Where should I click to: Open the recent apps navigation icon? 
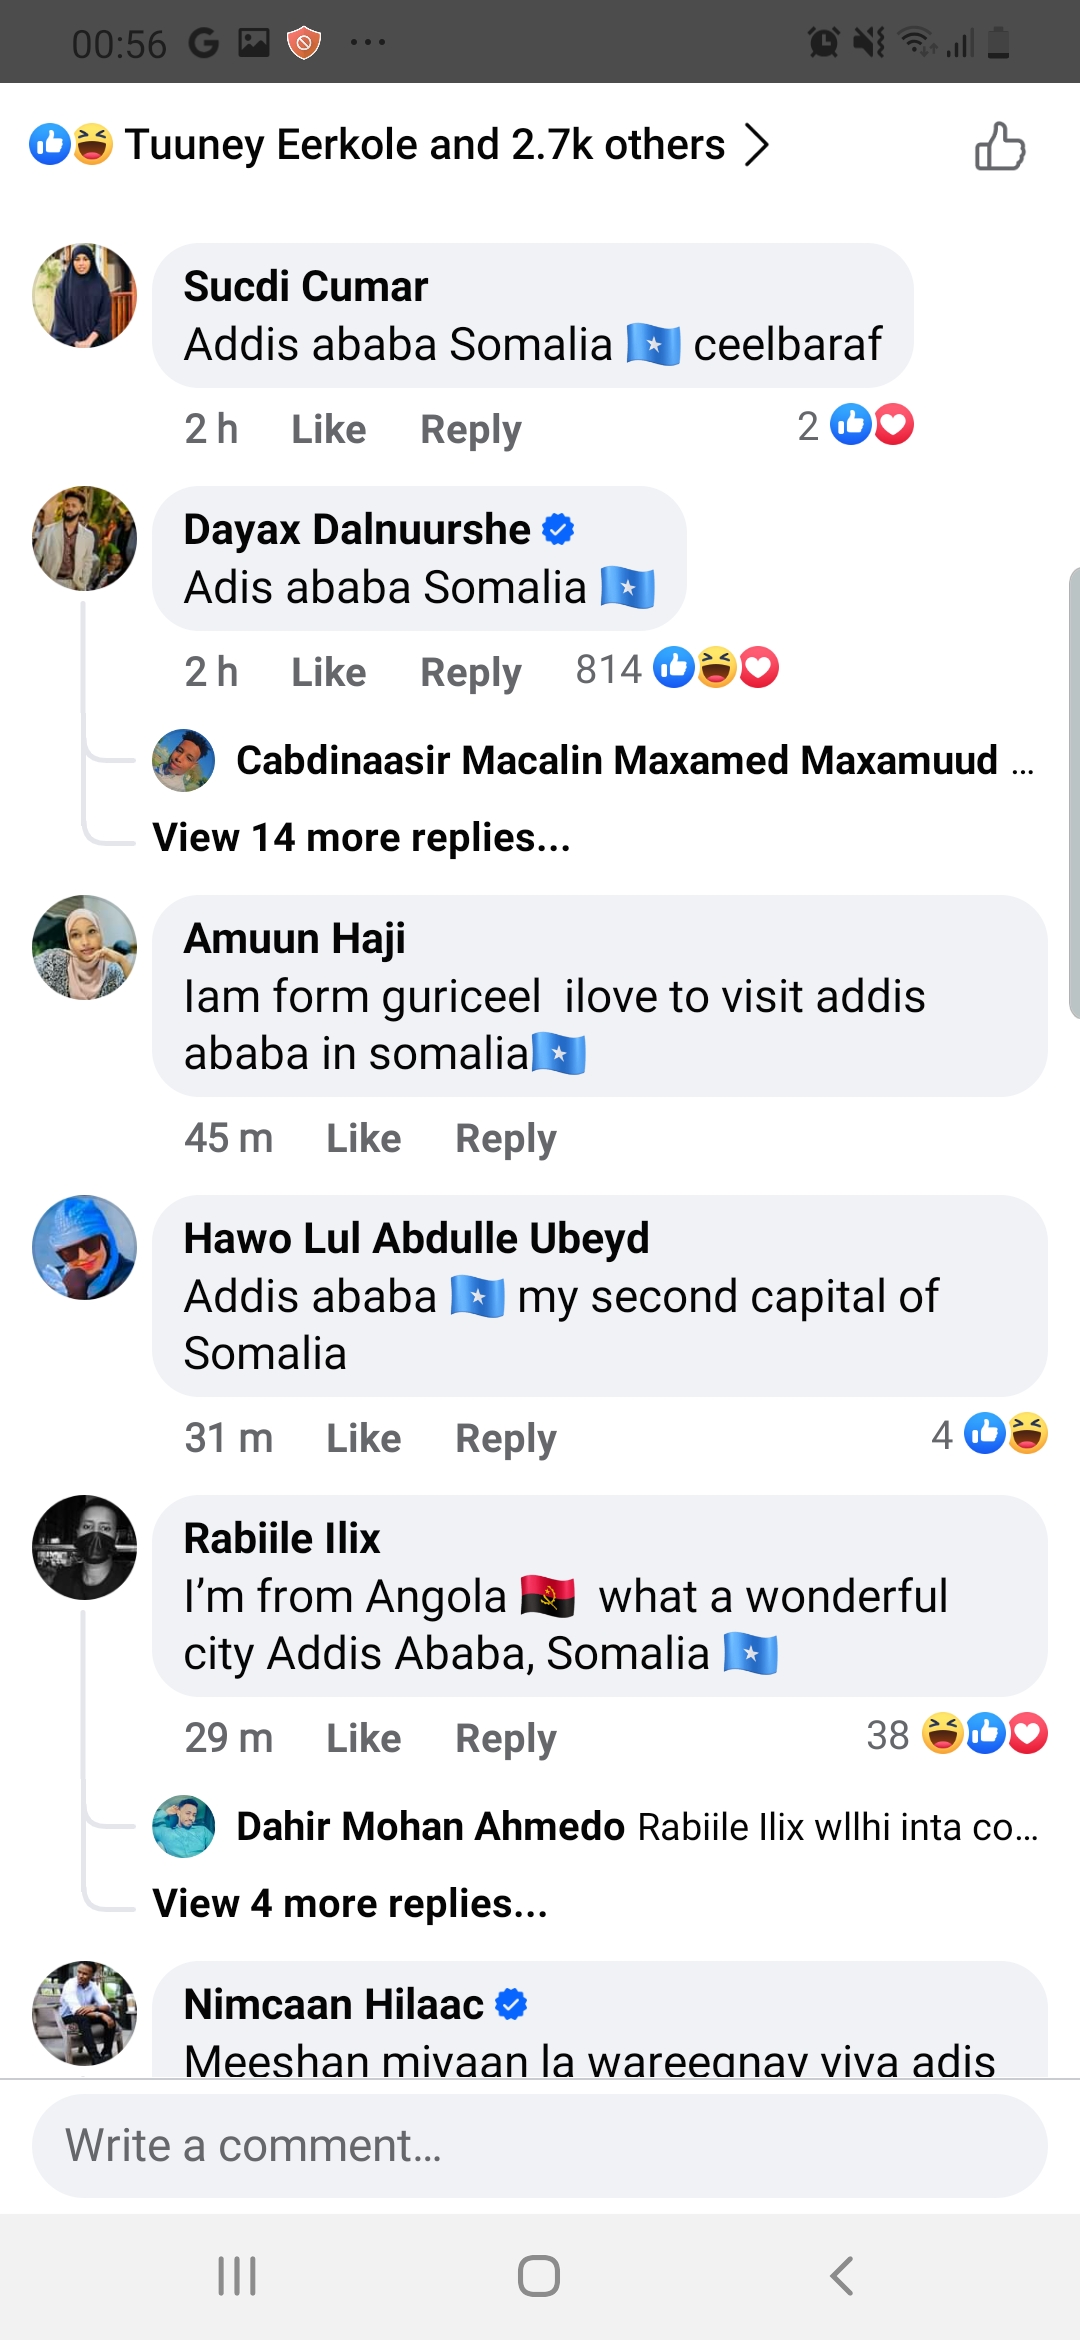coord(237,2276)
